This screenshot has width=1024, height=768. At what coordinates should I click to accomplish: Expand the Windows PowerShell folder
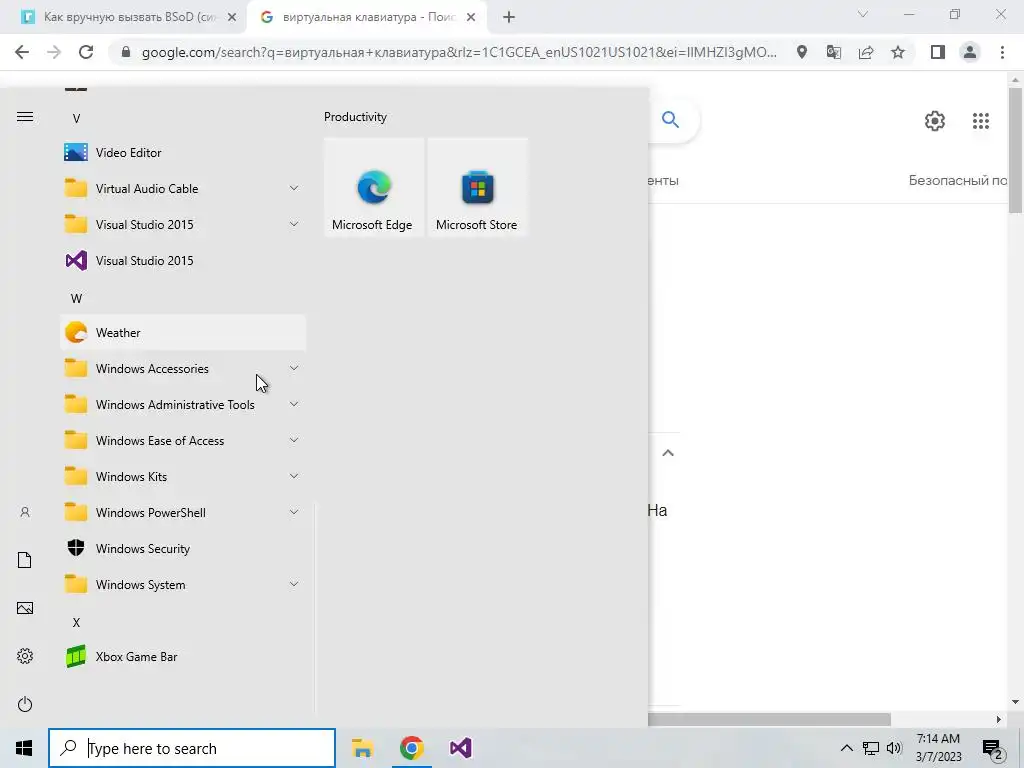click(183, 513)
